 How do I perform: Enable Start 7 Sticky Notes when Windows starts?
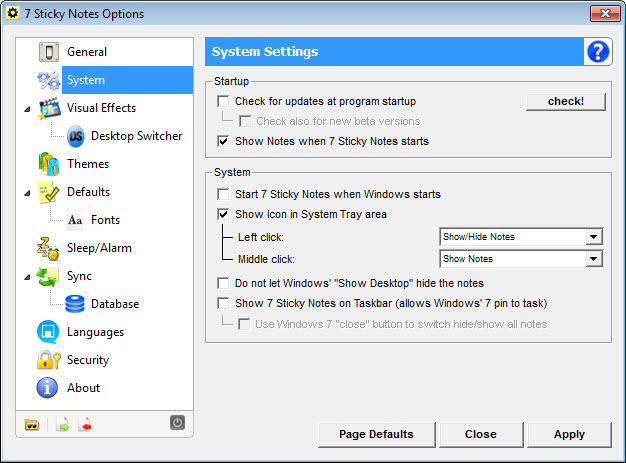[x=223, y=194]
